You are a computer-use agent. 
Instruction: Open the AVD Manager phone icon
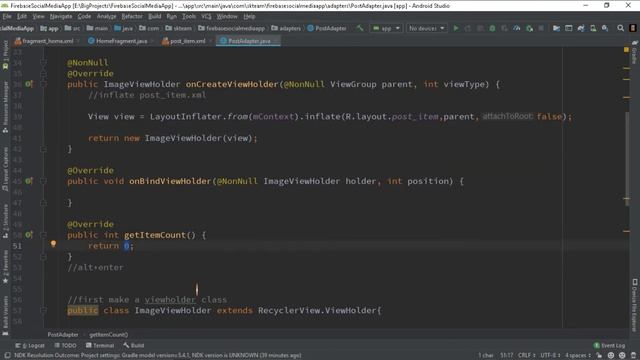pyautogui.click(x=593, y=28)
